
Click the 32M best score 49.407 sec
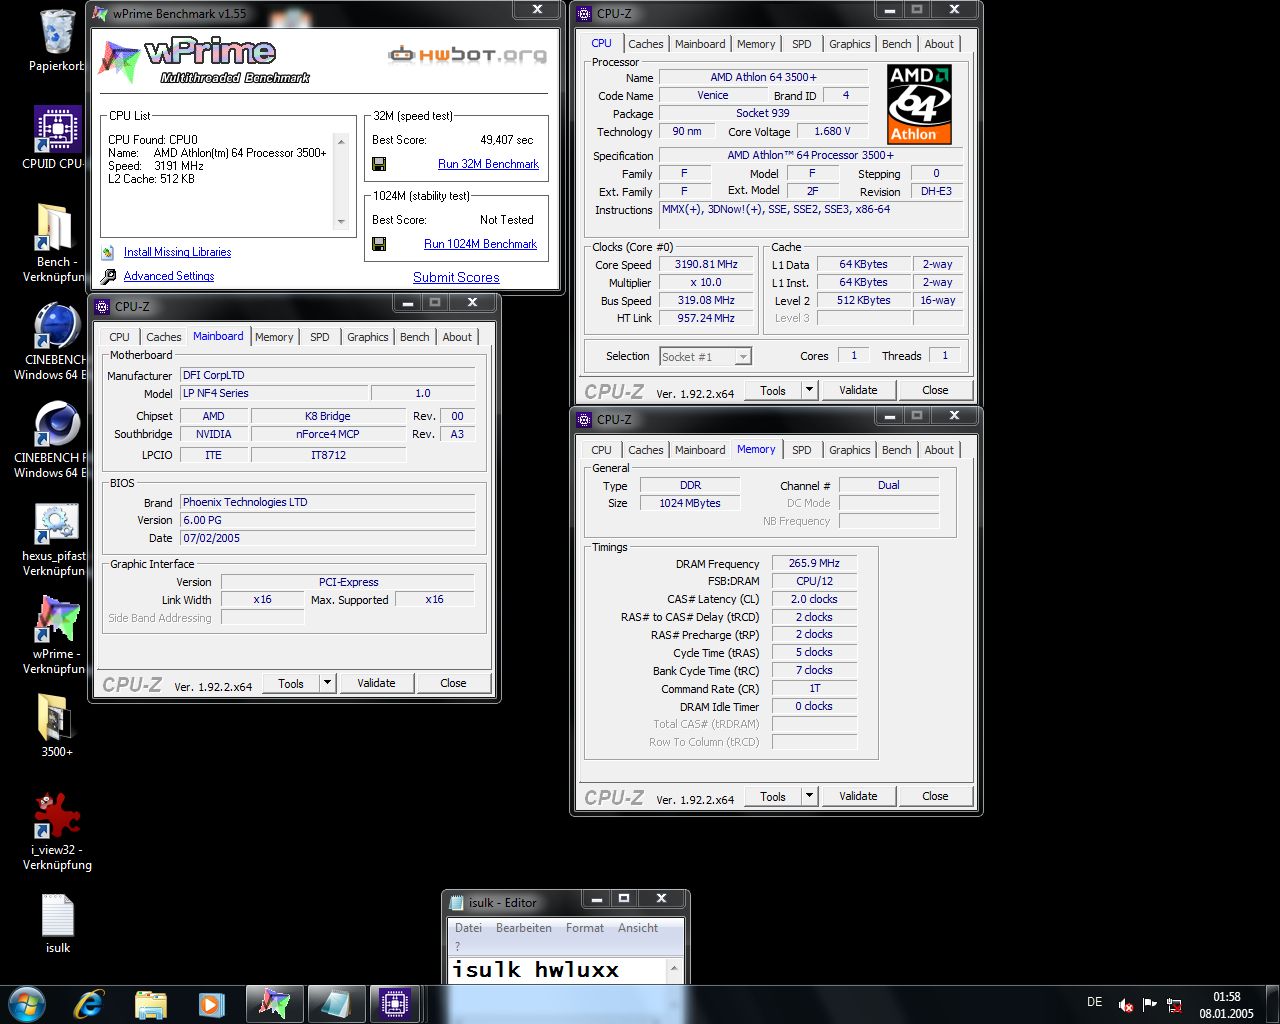[x=507, y=140]
